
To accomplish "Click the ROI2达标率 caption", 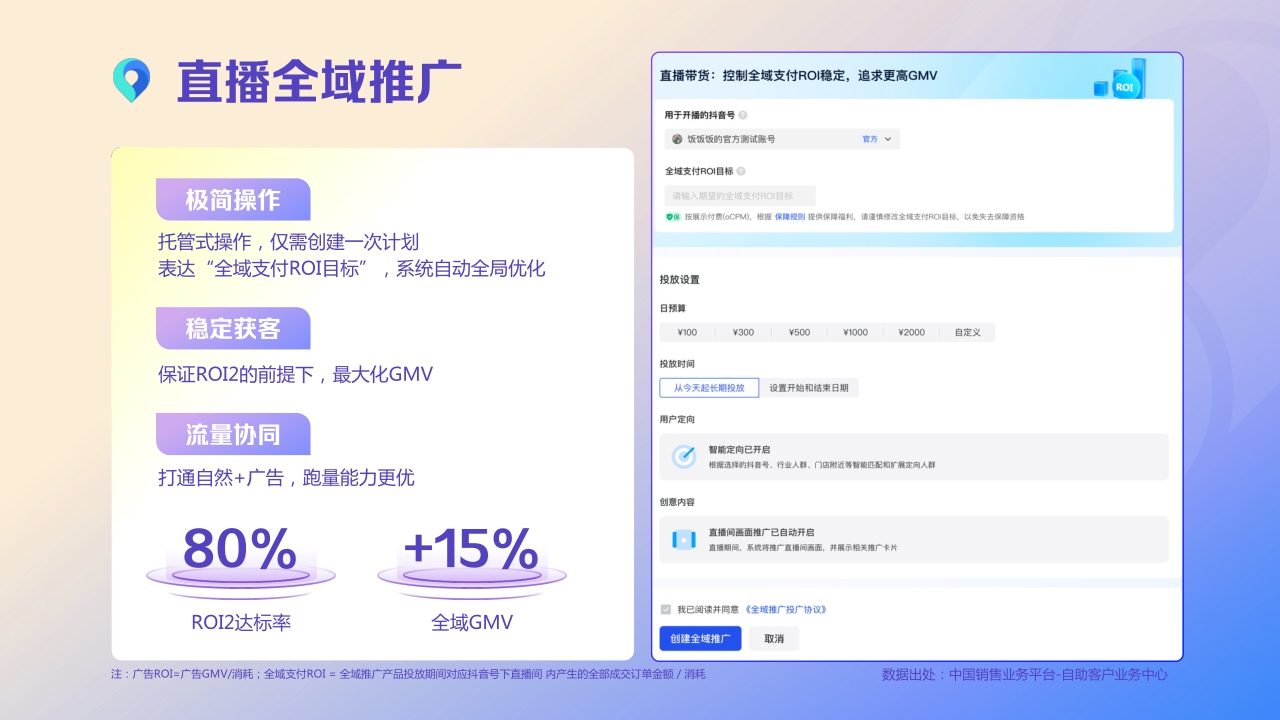I will click(241, 622).
